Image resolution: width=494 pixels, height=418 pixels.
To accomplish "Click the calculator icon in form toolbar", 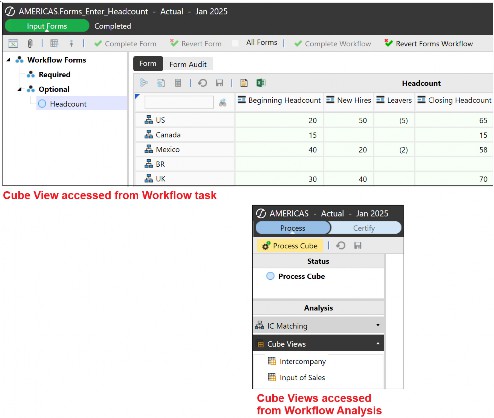I will (178, 83).
